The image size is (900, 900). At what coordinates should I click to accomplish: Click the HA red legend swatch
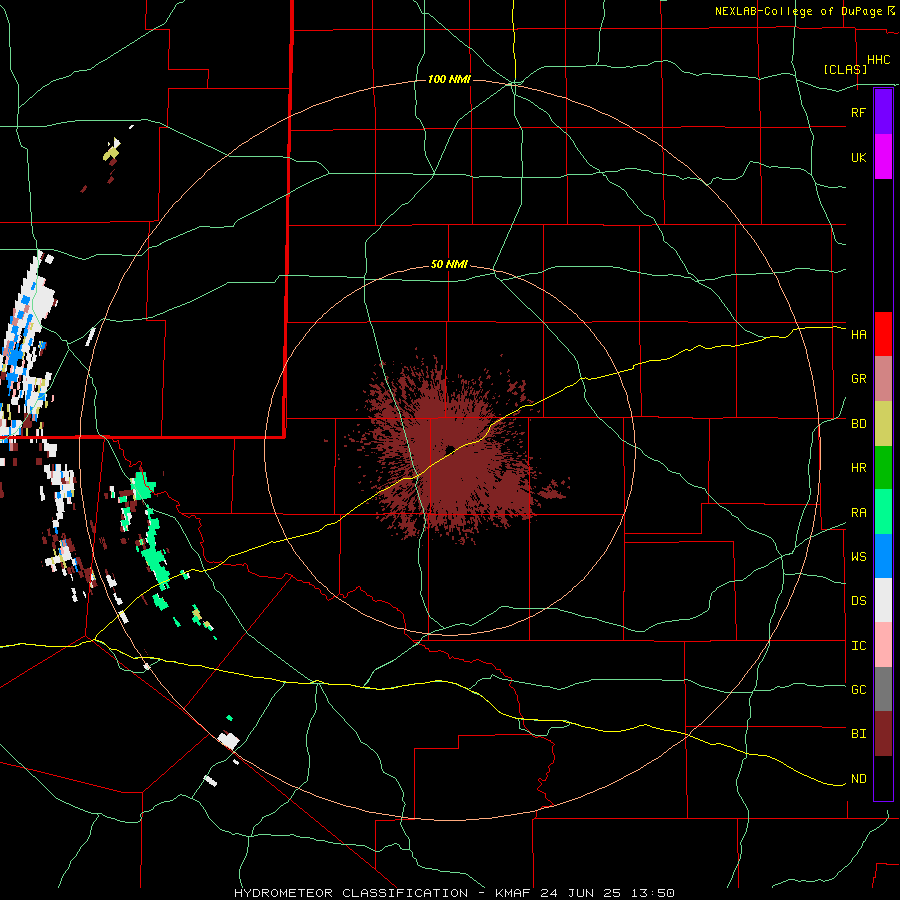tap(883, 334)
